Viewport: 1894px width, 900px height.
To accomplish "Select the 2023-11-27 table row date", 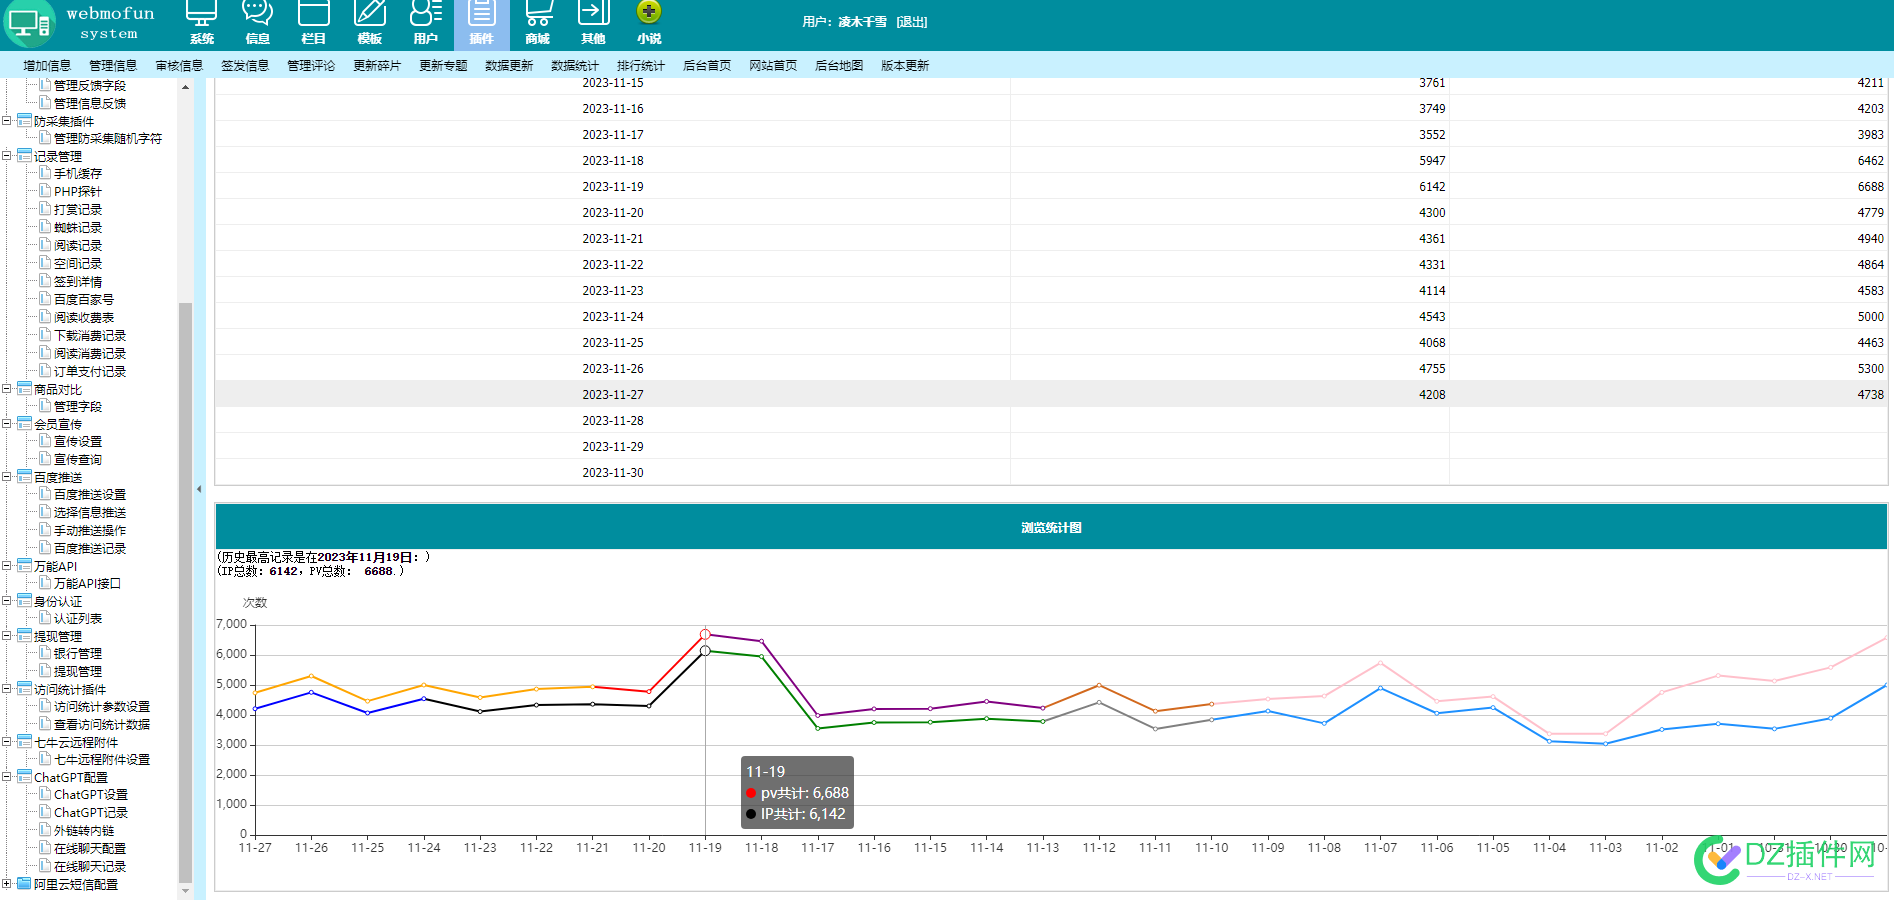I will [613, 394].
